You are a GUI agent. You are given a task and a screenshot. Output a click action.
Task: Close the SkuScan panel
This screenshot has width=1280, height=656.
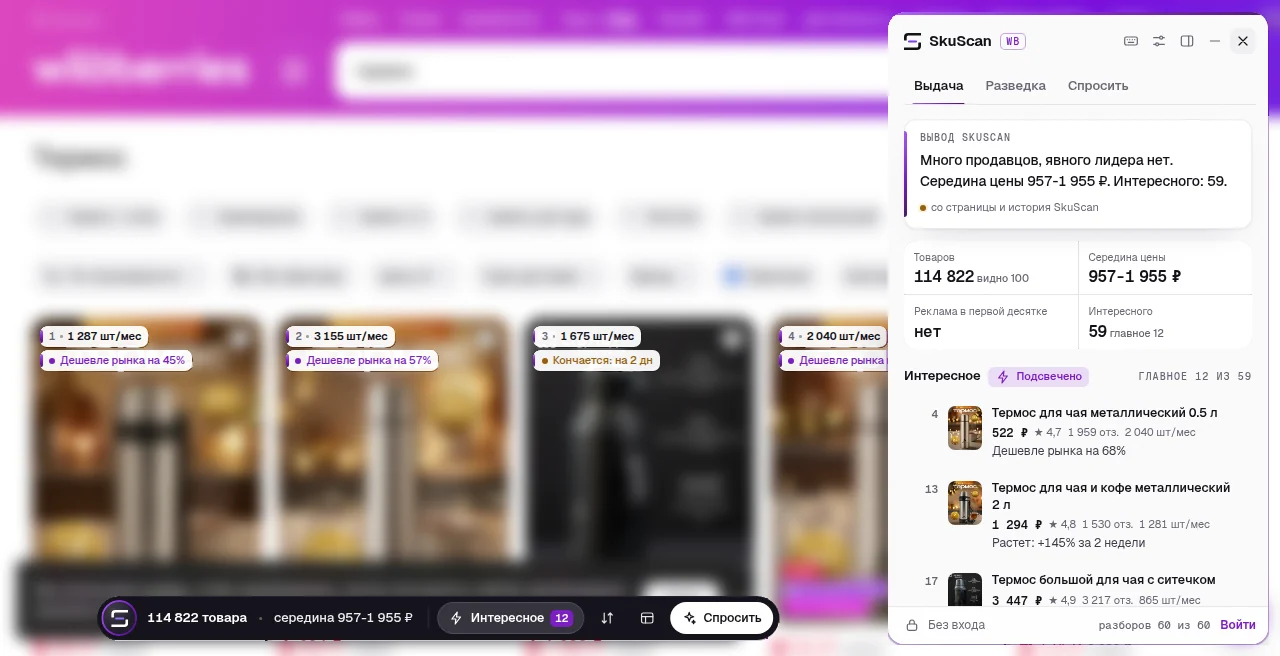[x=1243, y=41]
